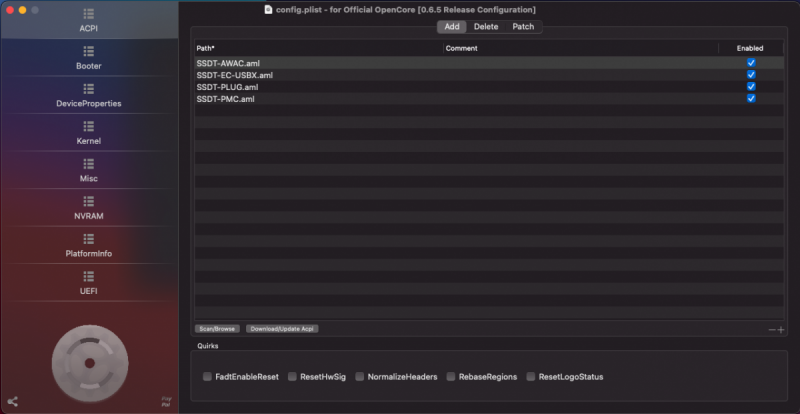Click the share icon in the sidebar corner

click(13, 402)
